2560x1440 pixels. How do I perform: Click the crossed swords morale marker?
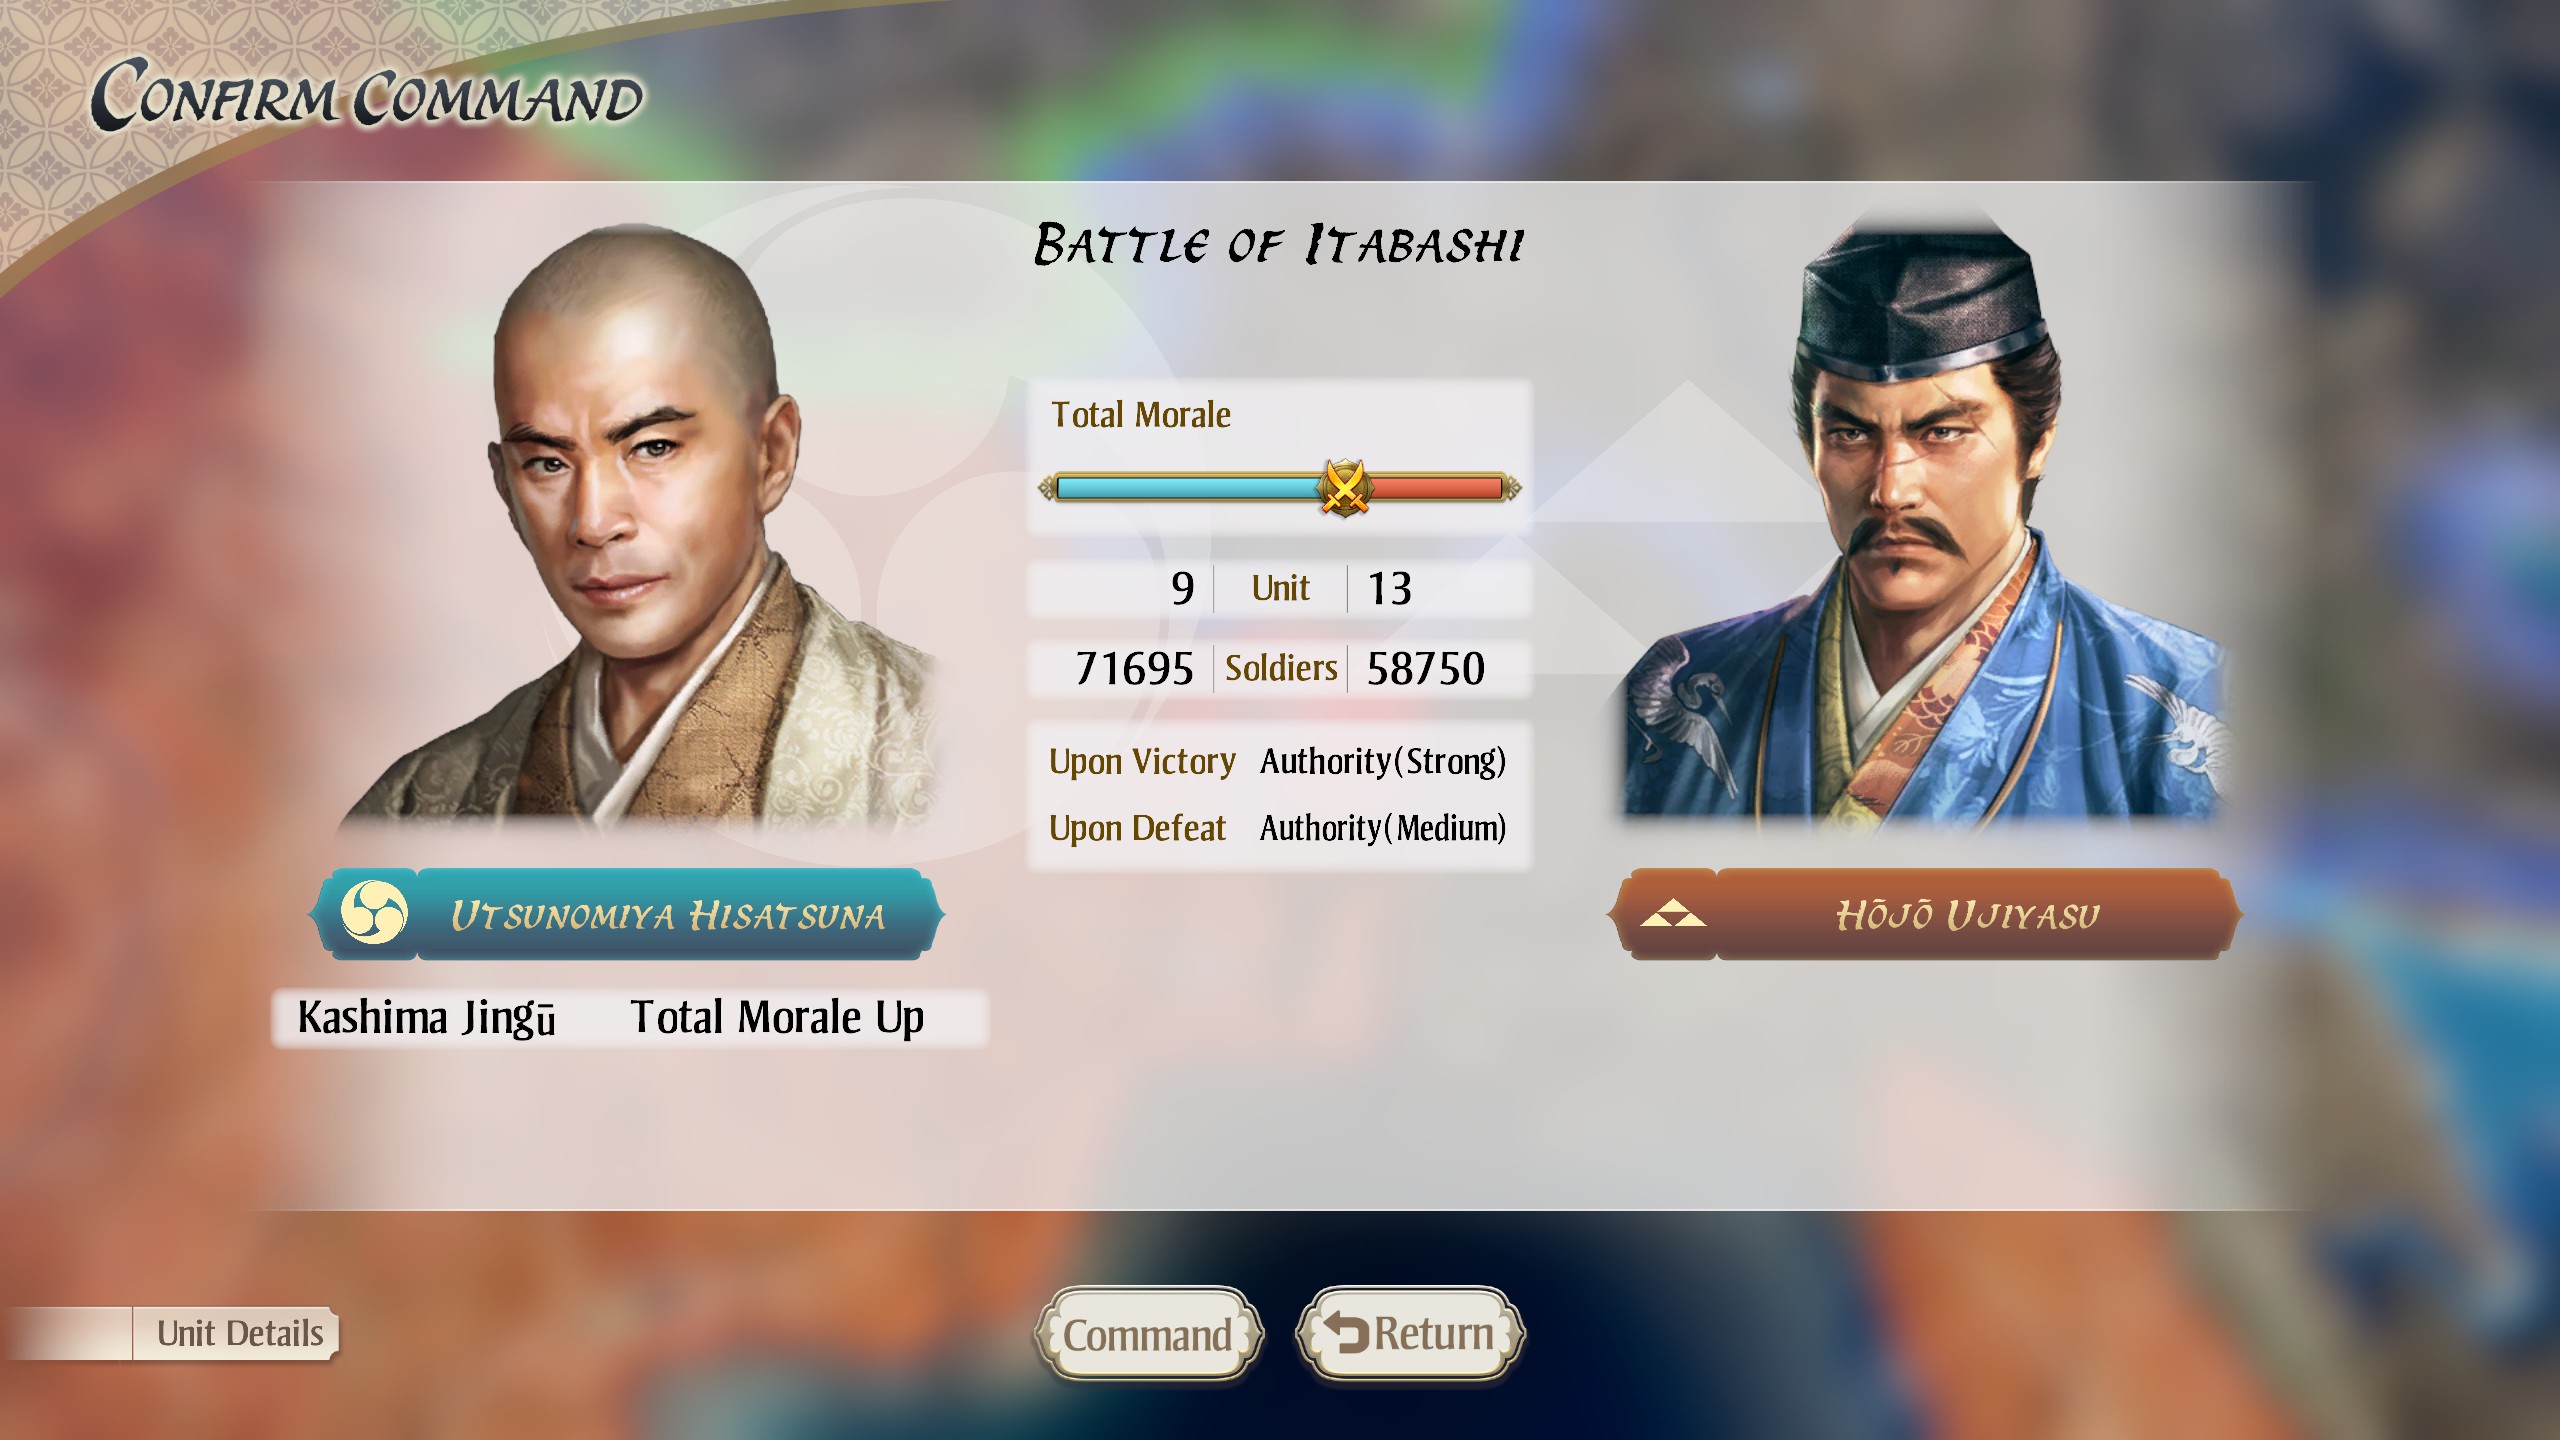tap(1344, 487)
